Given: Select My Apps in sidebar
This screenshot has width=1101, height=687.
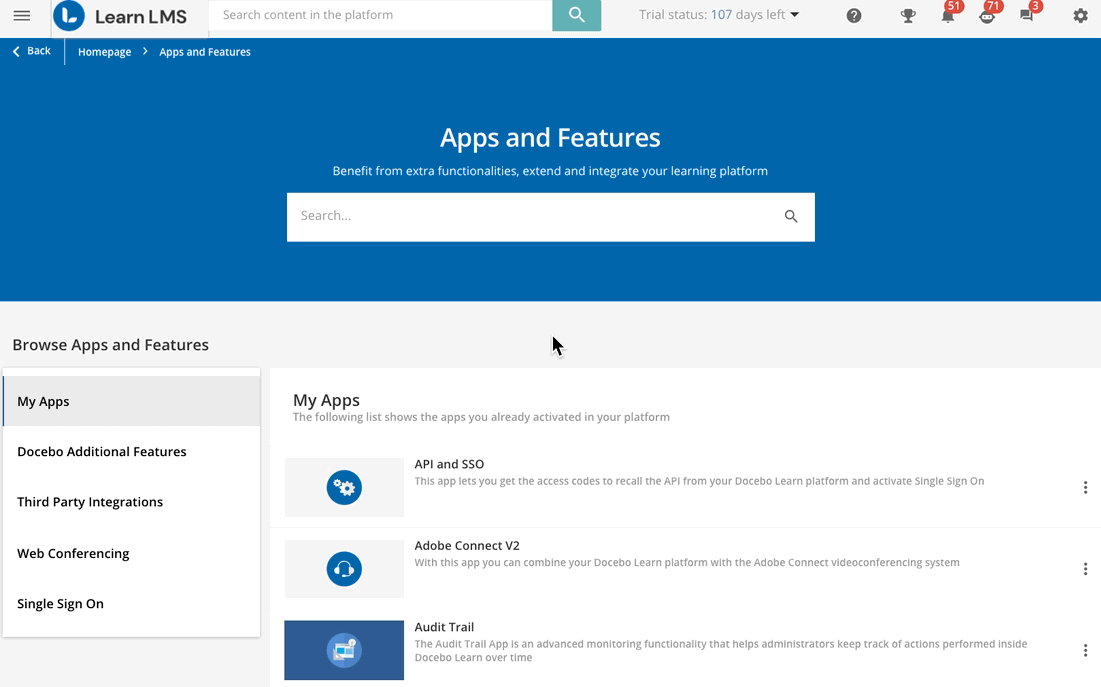Looking at the screenshot, I should [131, 401].
